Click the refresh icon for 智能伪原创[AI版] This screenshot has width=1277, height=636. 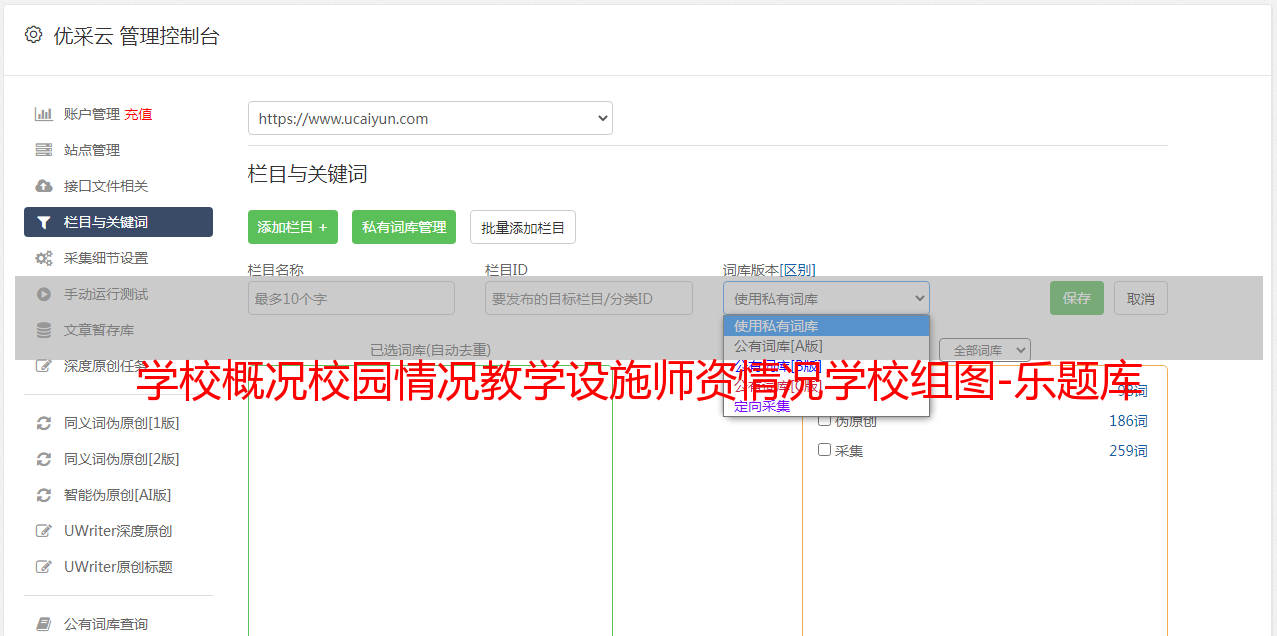[x=43, y=495]
